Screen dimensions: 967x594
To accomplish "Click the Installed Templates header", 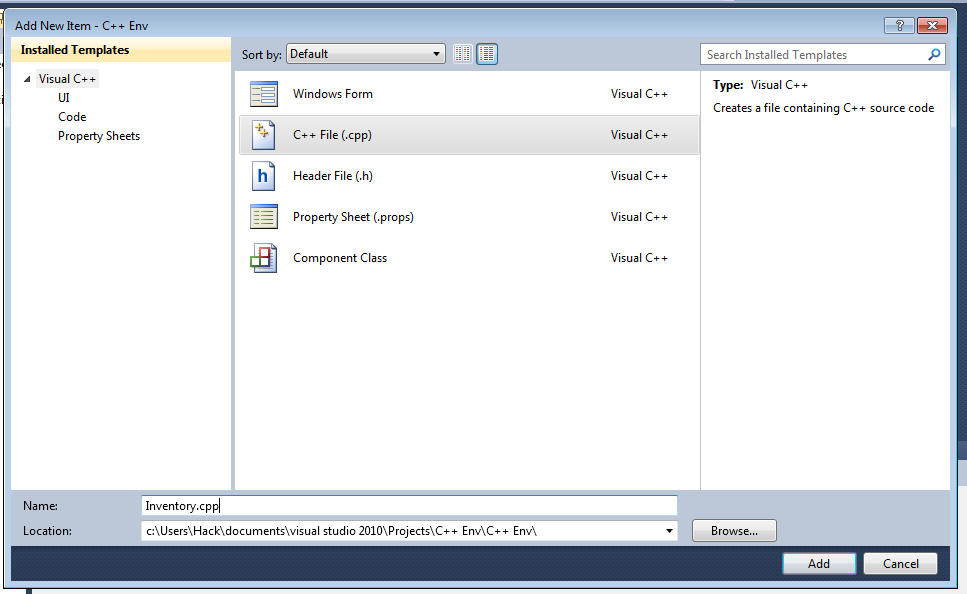I will pyautogui.click(x=121, y=50).
